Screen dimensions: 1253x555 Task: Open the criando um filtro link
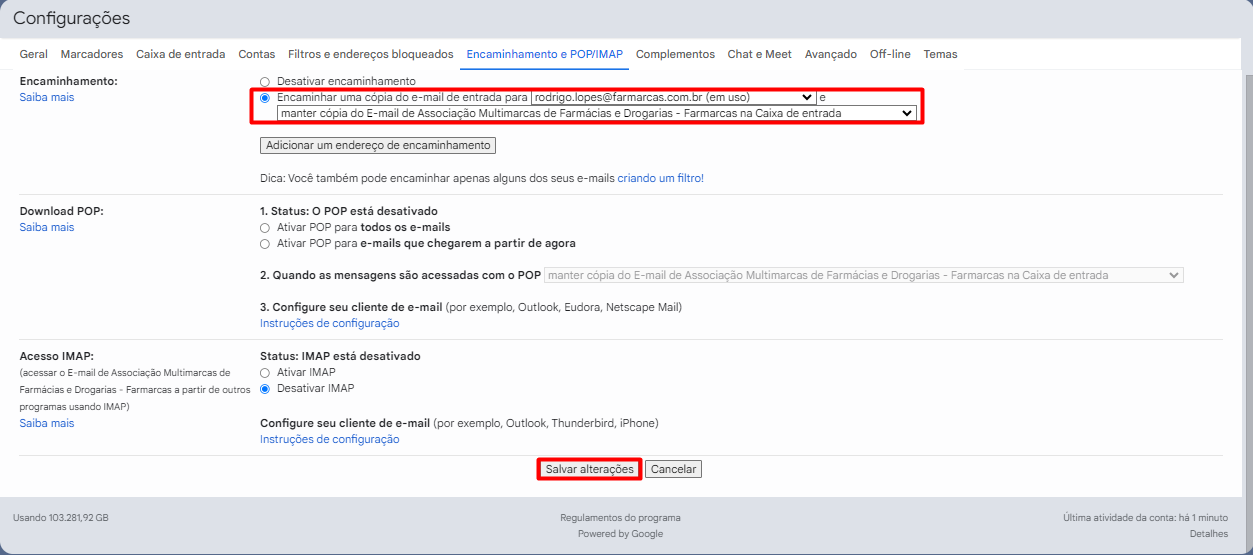660,178
